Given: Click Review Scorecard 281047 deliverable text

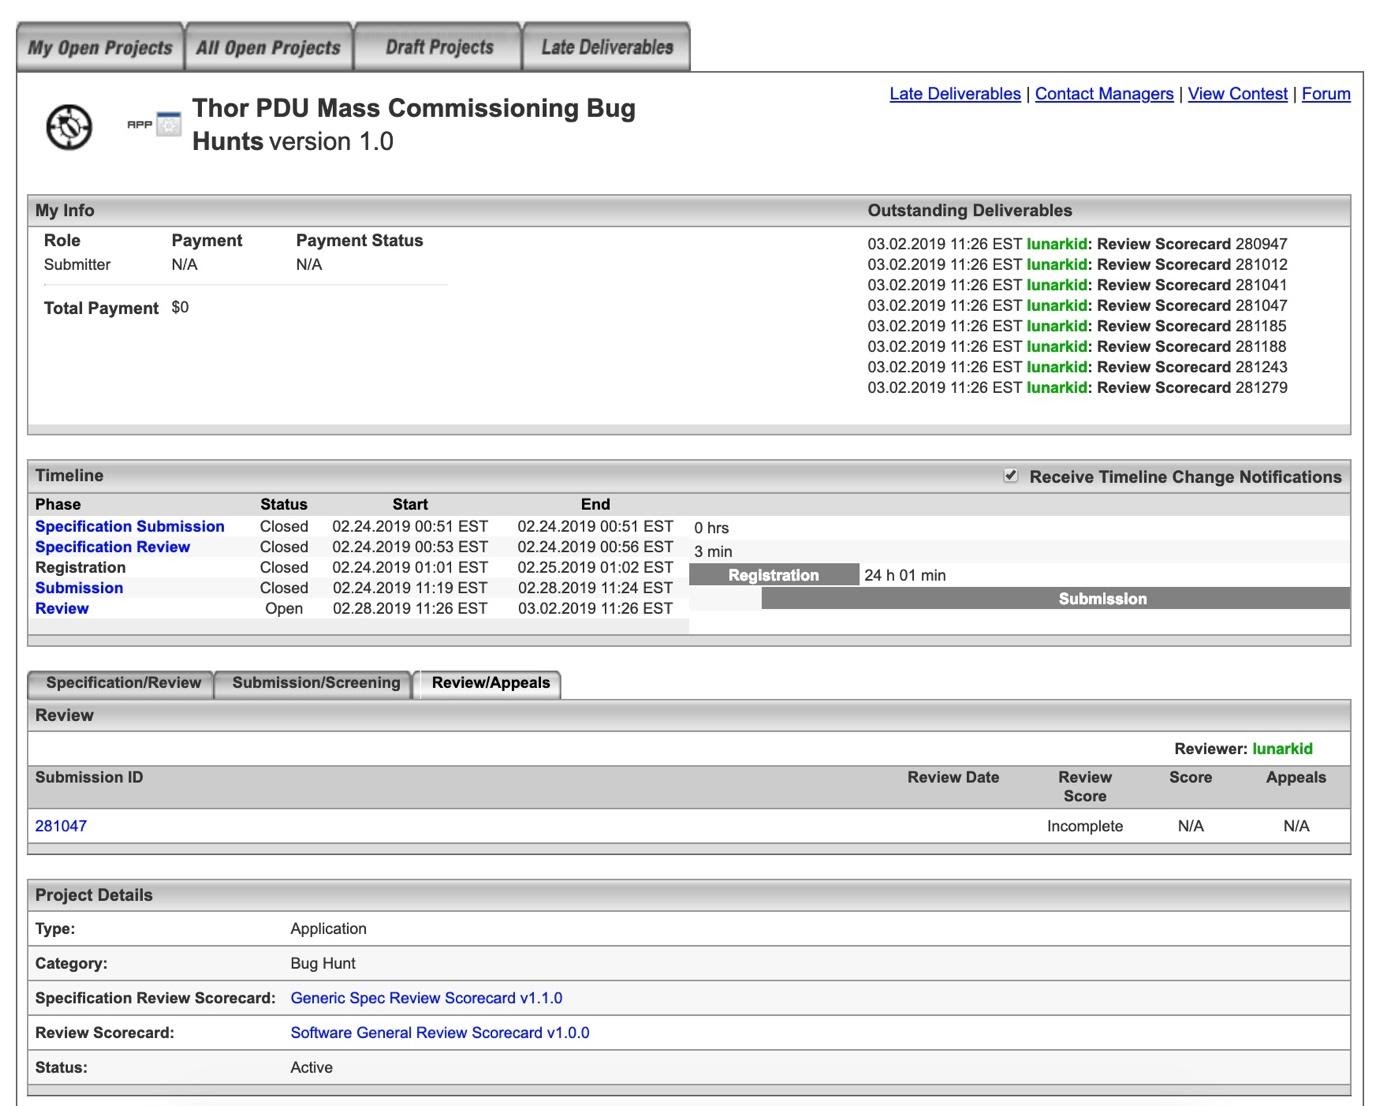Looking at the screenshot, I should coord(1192,305).
